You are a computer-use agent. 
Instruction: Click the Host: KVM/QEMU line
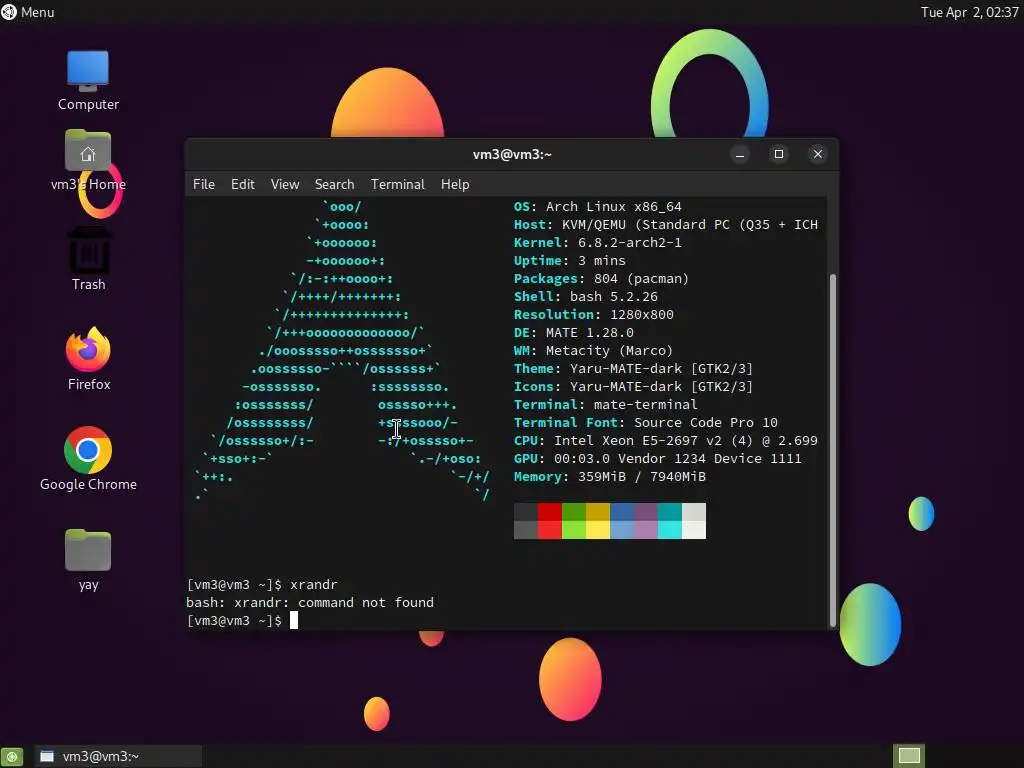point(665,225)
